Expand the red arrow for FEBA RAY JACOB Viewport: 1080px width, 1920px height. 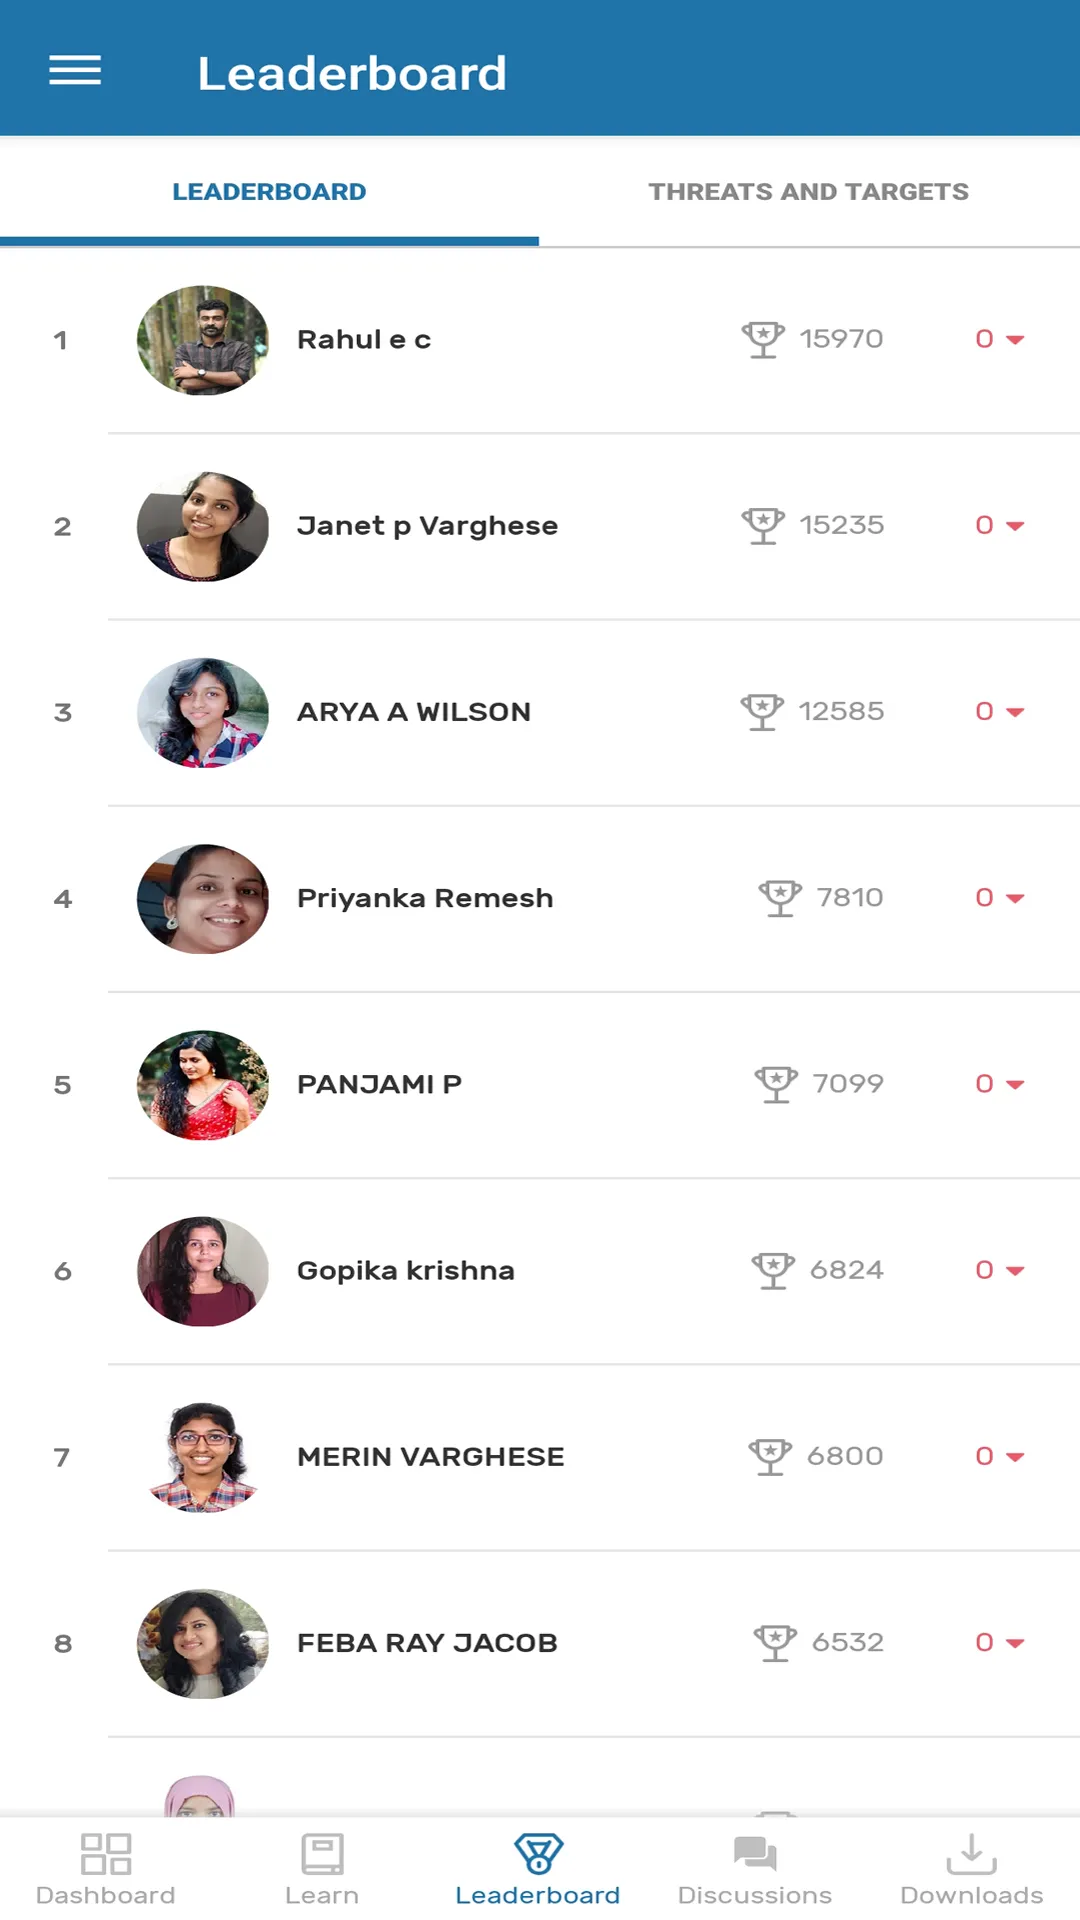tap(1015, 1643)
